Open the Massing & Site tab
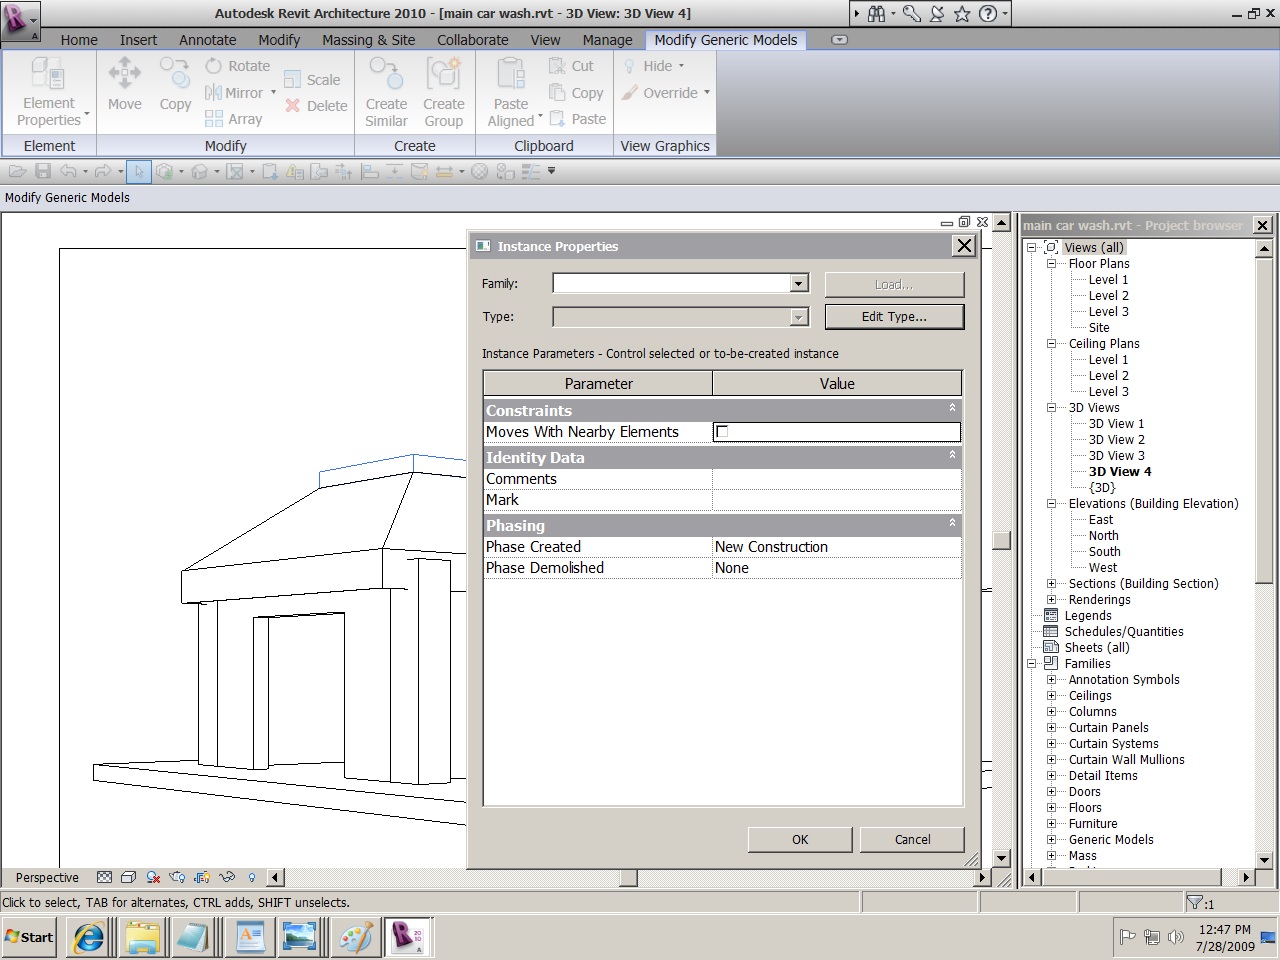This screenshot has height=960, width=1280. point(368,40)
